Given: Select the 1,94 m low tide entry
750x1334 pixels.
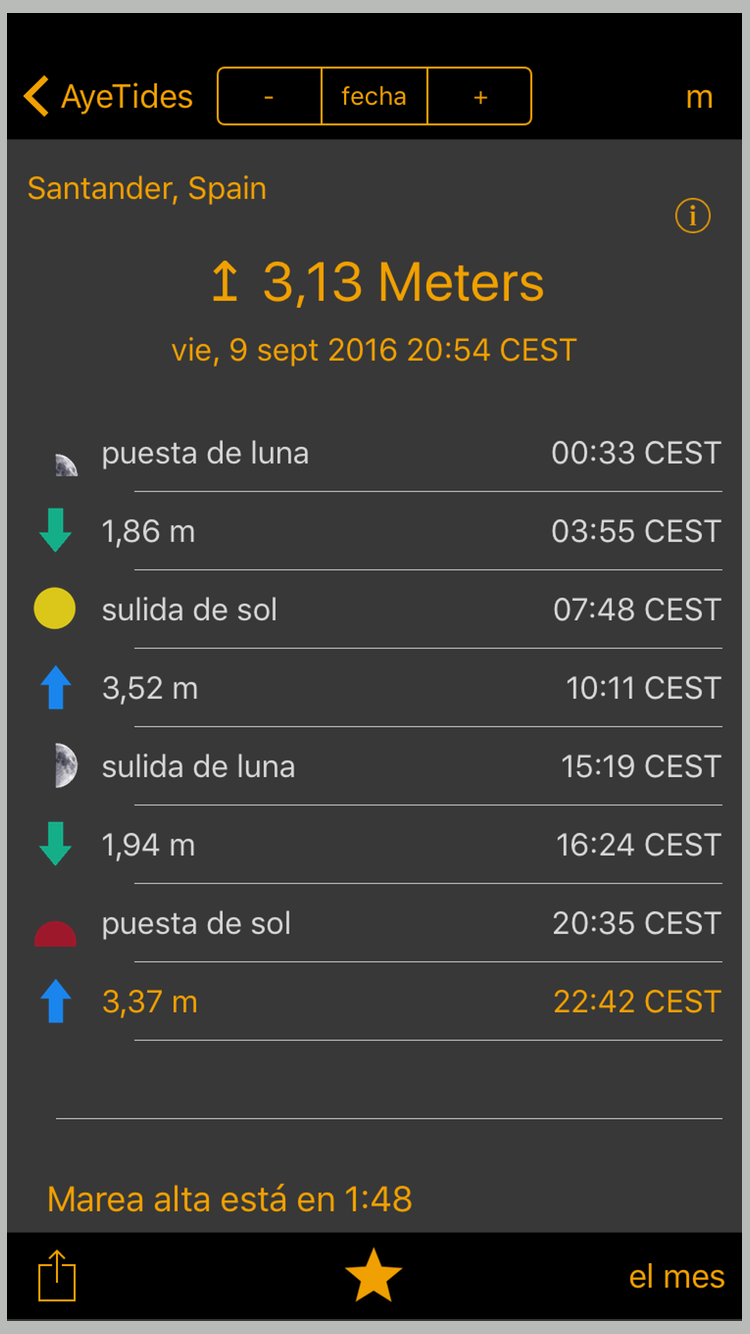Looking at the screenshot, I should point(410,845).
